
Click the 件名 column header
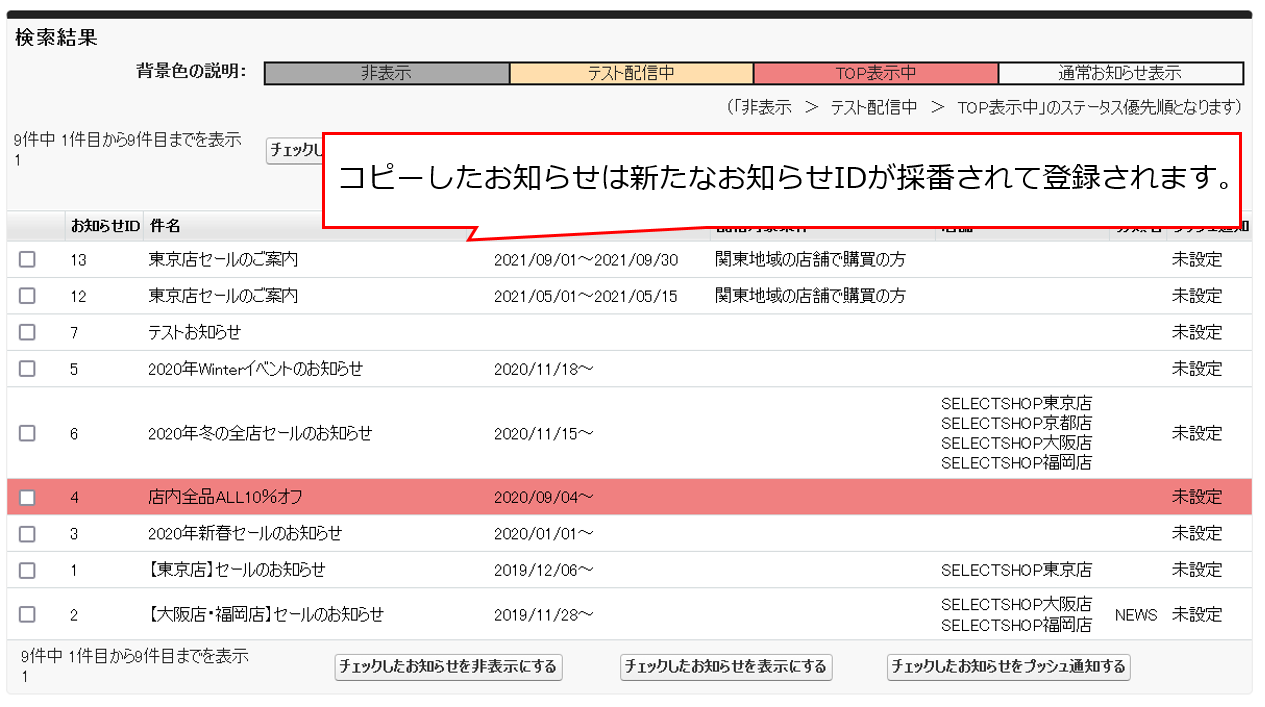[x=164, y=226]
